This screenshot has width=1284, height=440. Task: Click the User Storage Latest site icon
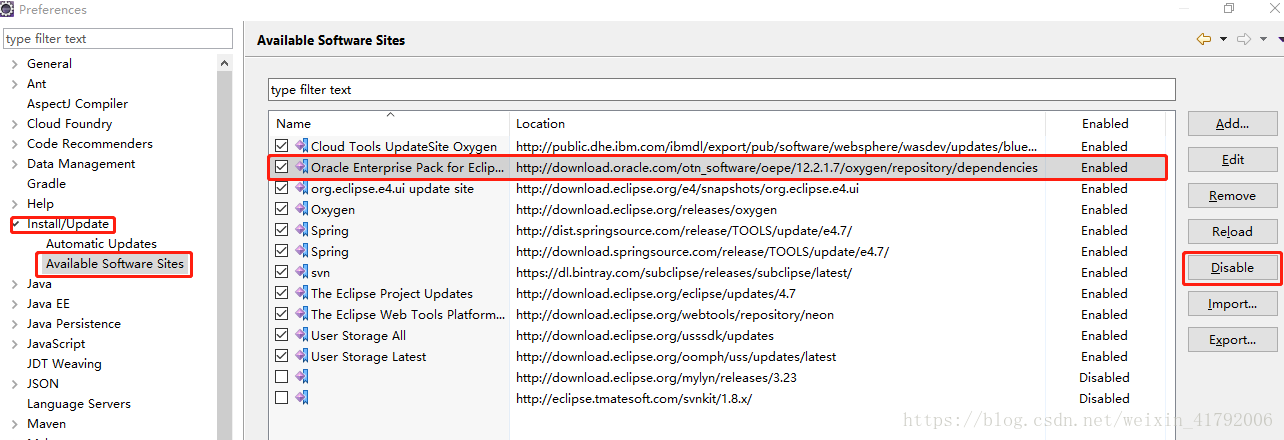(x=301, y=356)
